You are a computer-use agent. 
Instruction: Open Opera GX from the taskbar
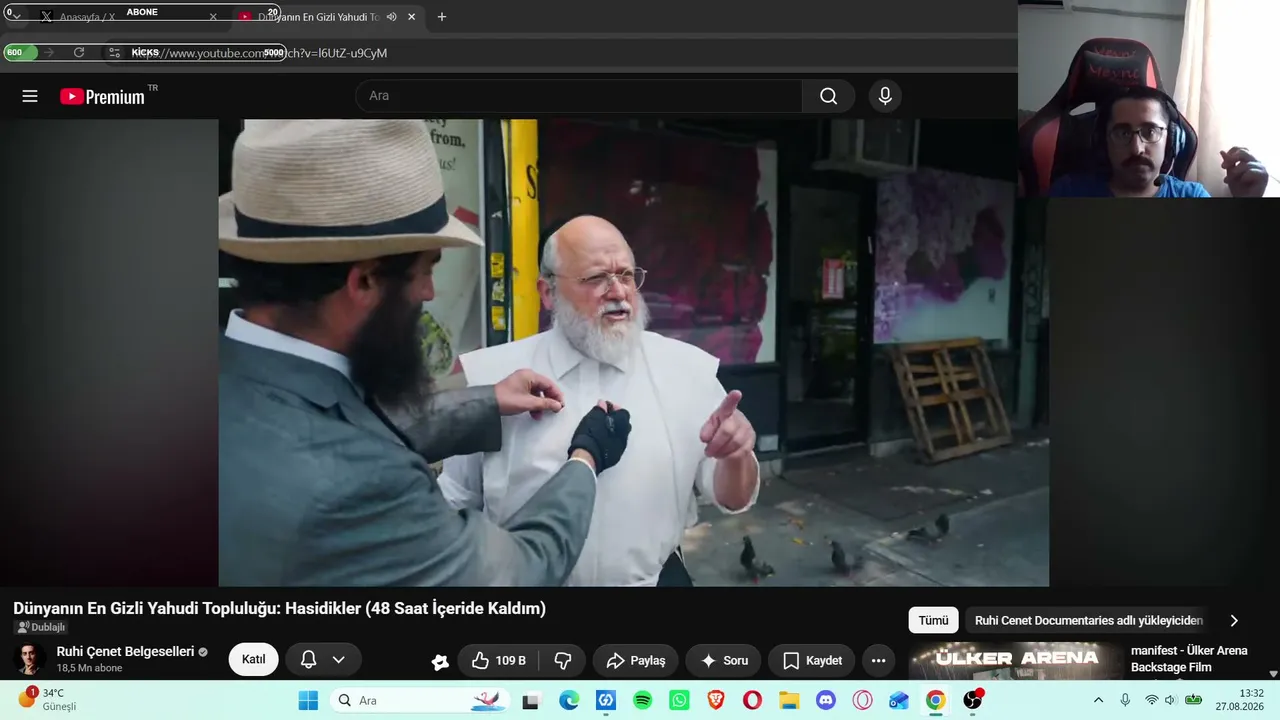point(862,700)
